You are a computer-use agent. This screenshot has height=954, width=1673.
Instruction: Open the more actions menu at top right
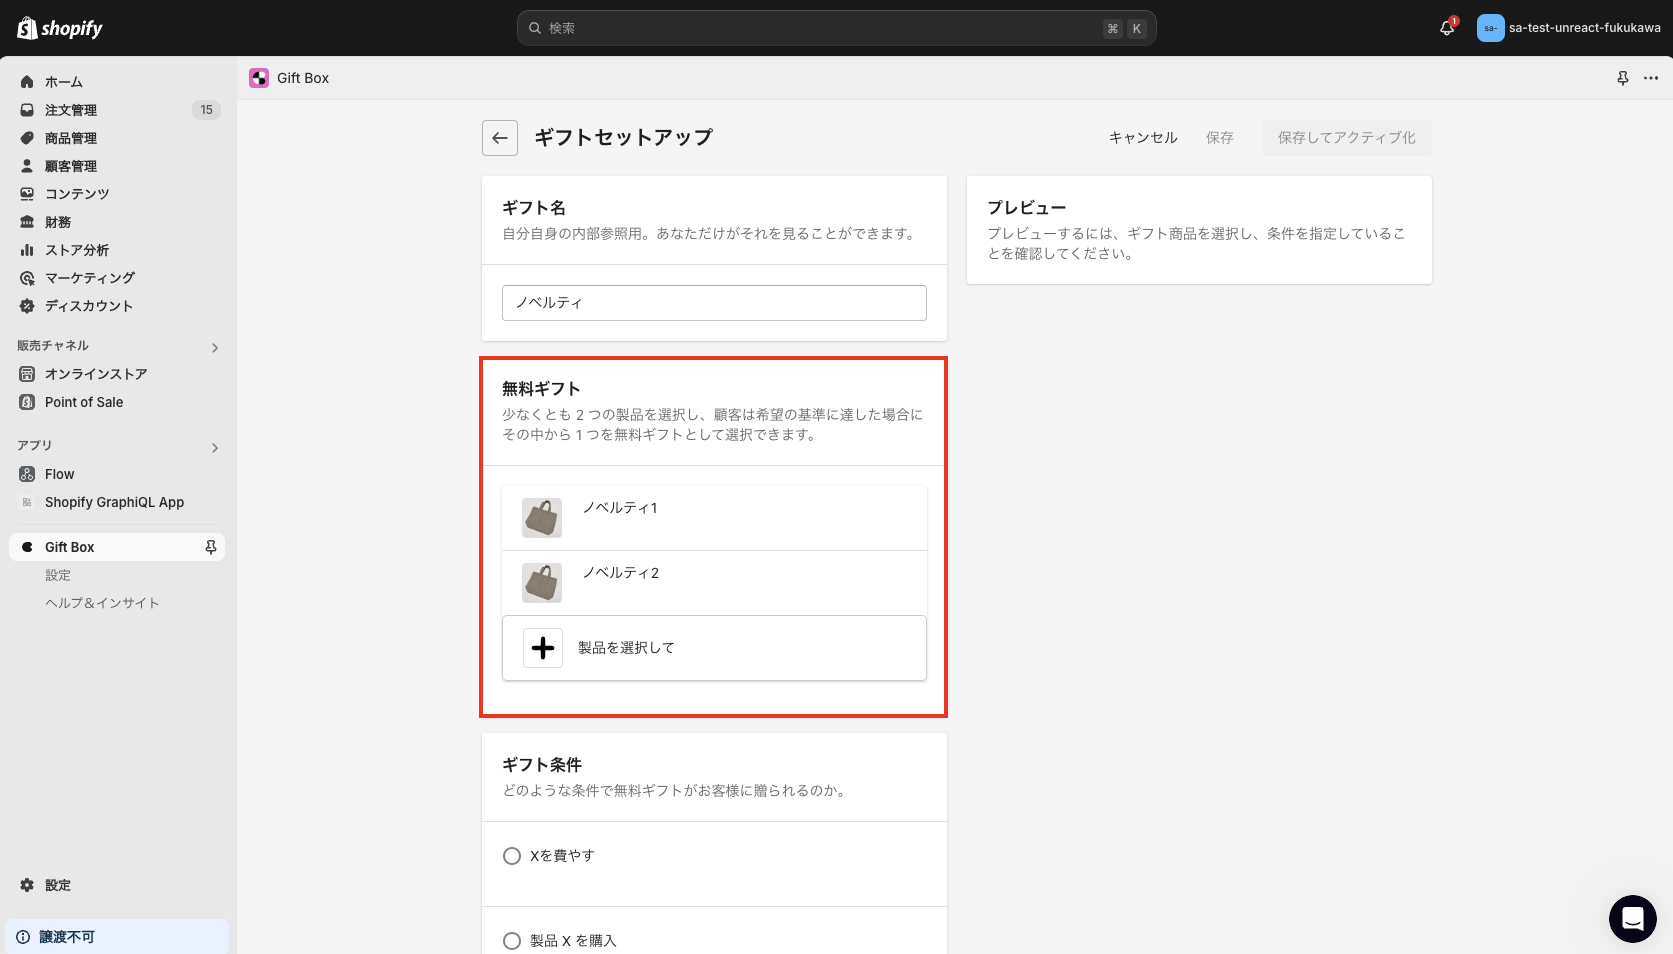pyautogui.click(x=1650, y=78)
